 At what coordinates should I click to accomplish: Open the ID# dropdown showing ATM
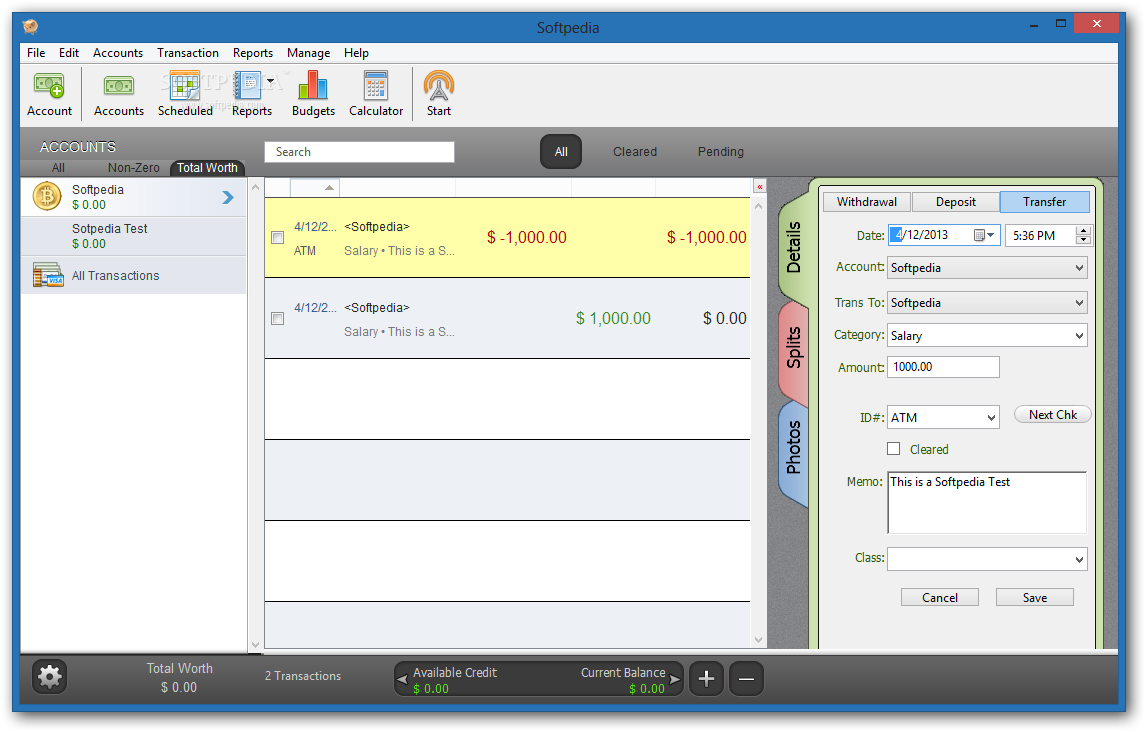pos(943,417)
